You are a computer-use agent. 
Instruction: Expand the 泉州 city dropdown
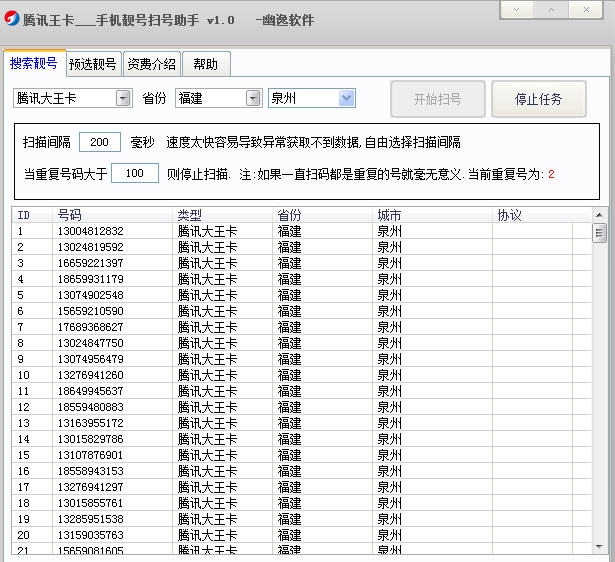[346, 99]
